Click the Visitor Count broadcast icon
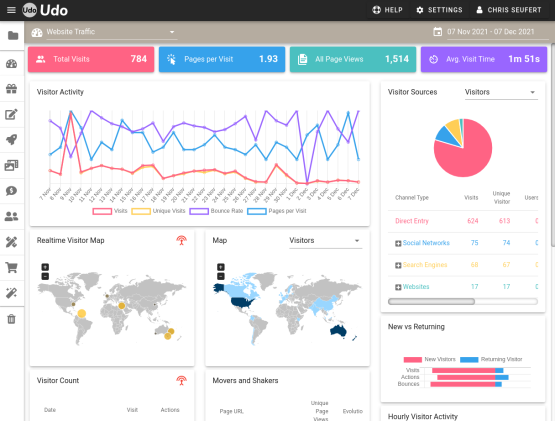Image resolution: width=555 pixels, height=421 pixels. click(182, 381)
